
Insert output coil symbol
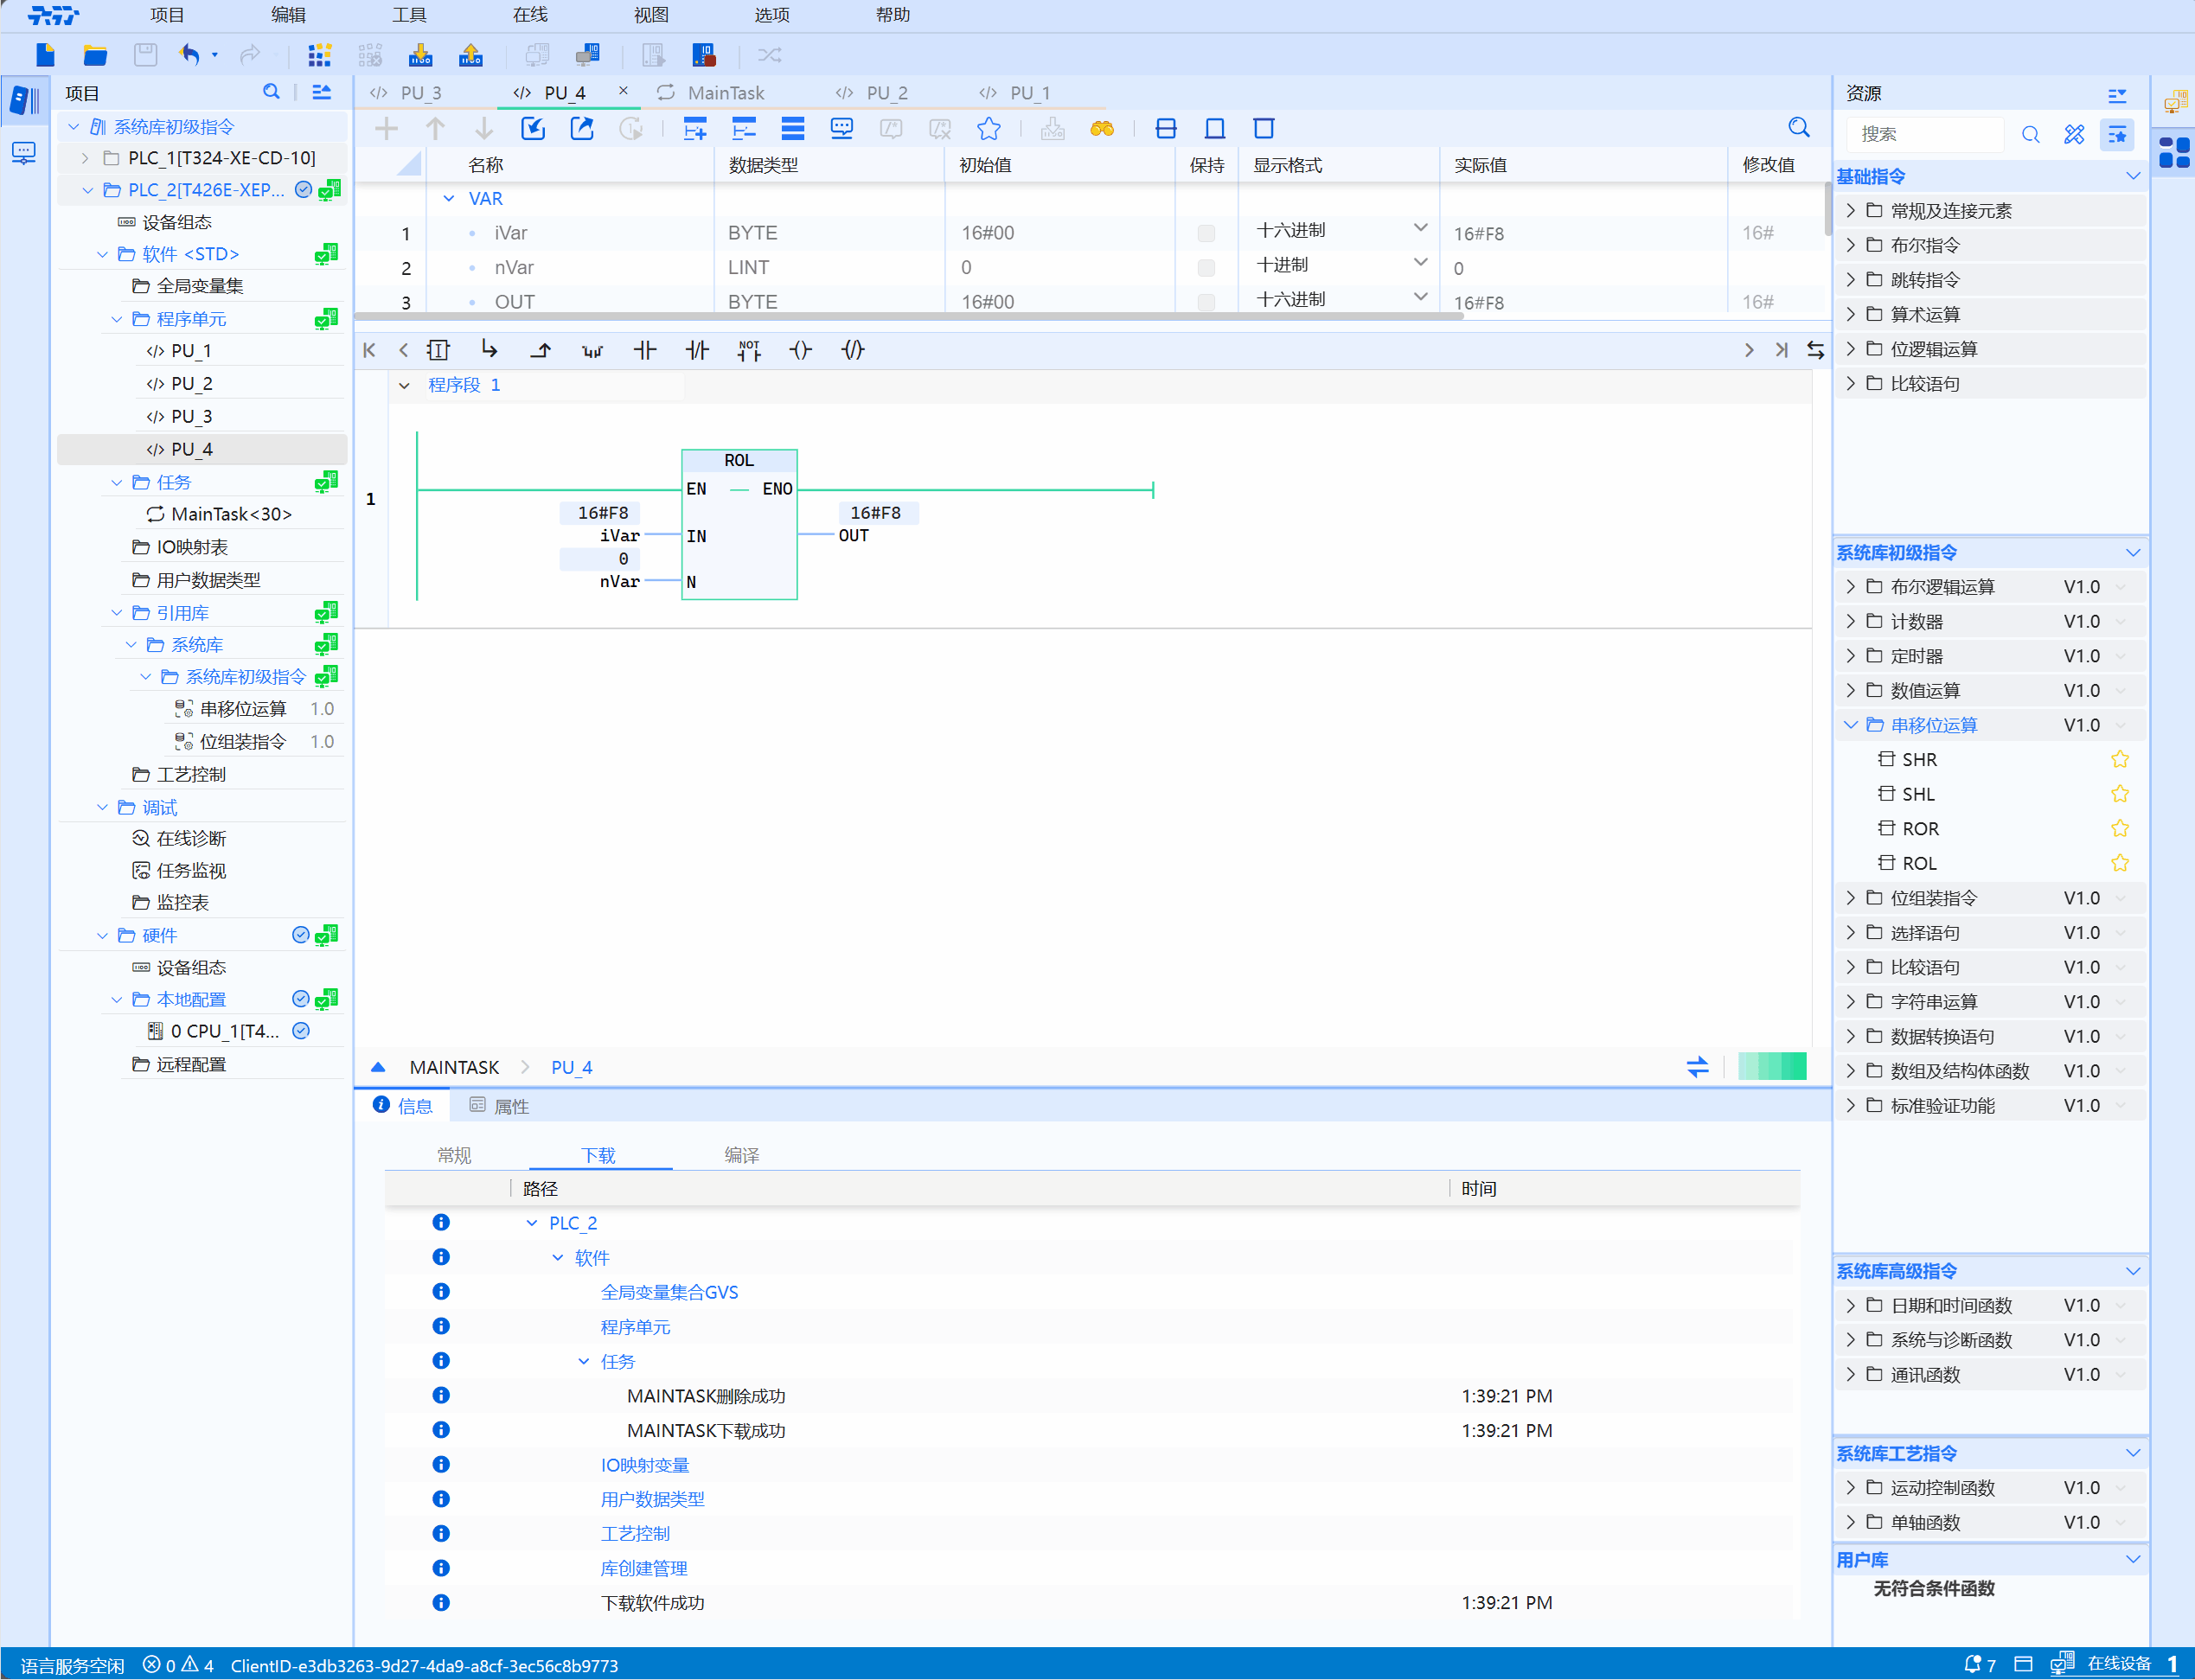pyautogui.click(x=800, y=350)
